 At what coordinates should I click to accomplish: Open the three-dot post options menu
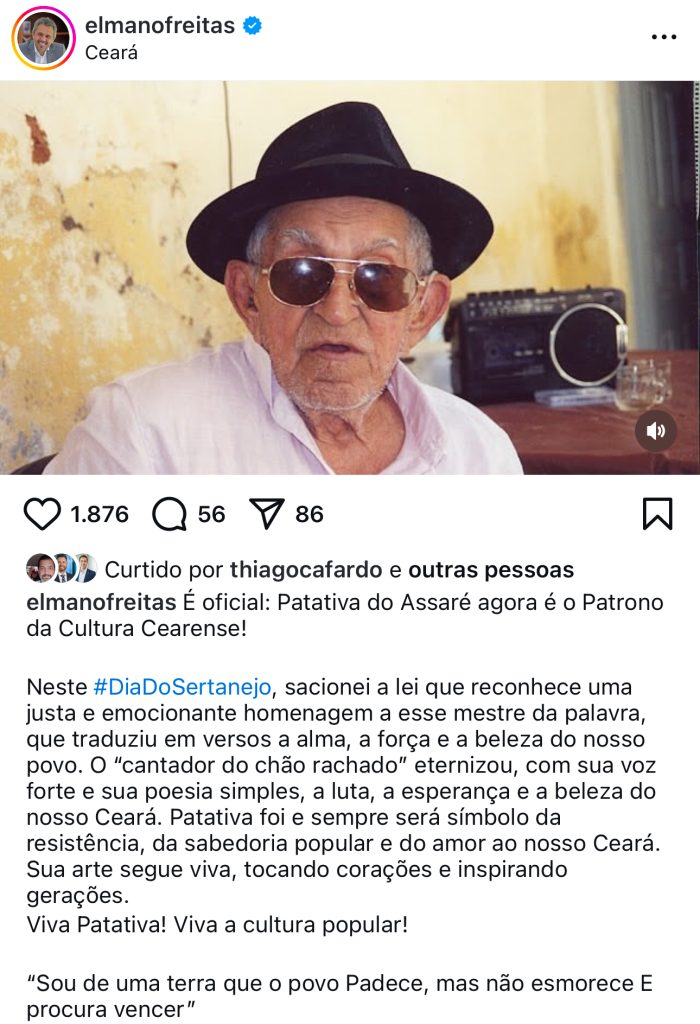[664, 37]
